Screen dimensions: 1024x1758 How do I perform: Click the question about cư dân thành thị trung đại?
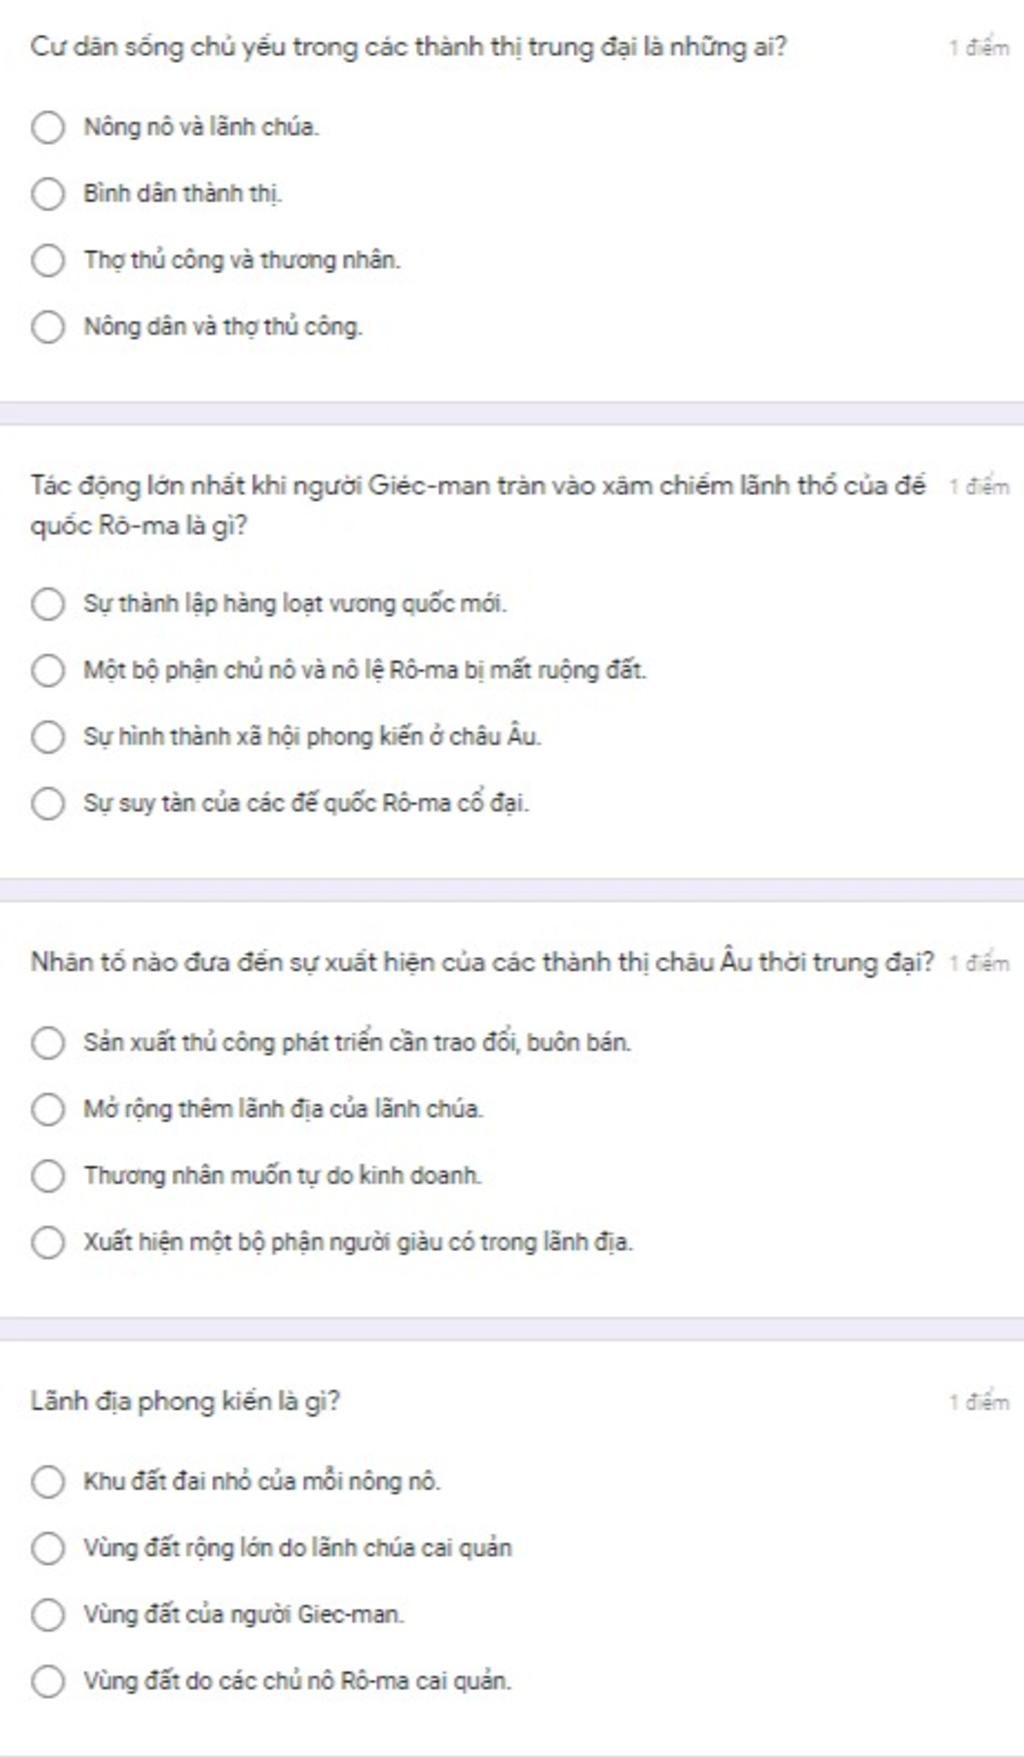[408, 47]
